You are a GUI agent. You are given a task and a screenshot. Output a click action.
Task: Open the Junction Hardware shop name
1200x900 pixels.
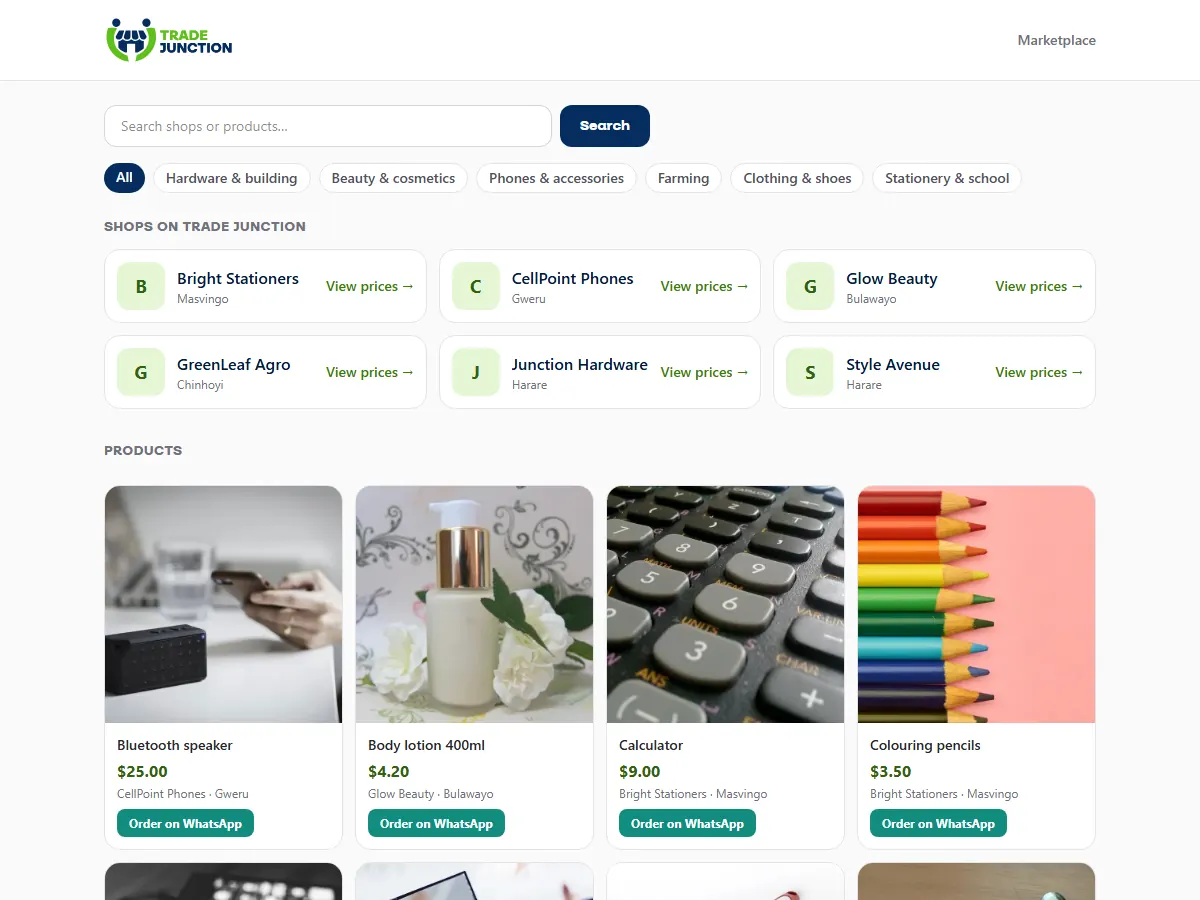[x=580, y=365]
